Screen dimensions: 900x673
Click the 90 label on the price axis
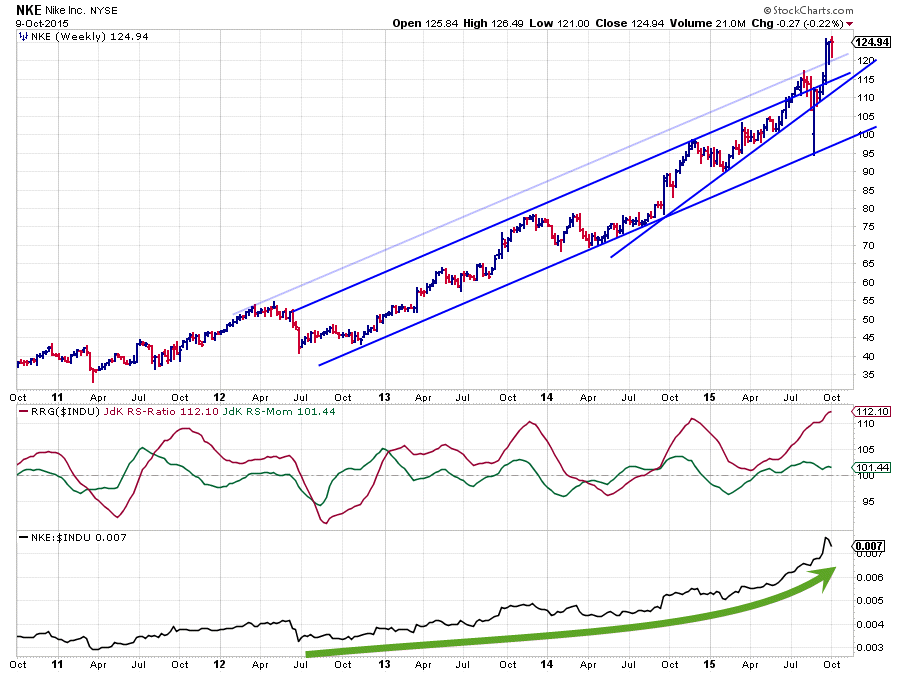(868, 172)
